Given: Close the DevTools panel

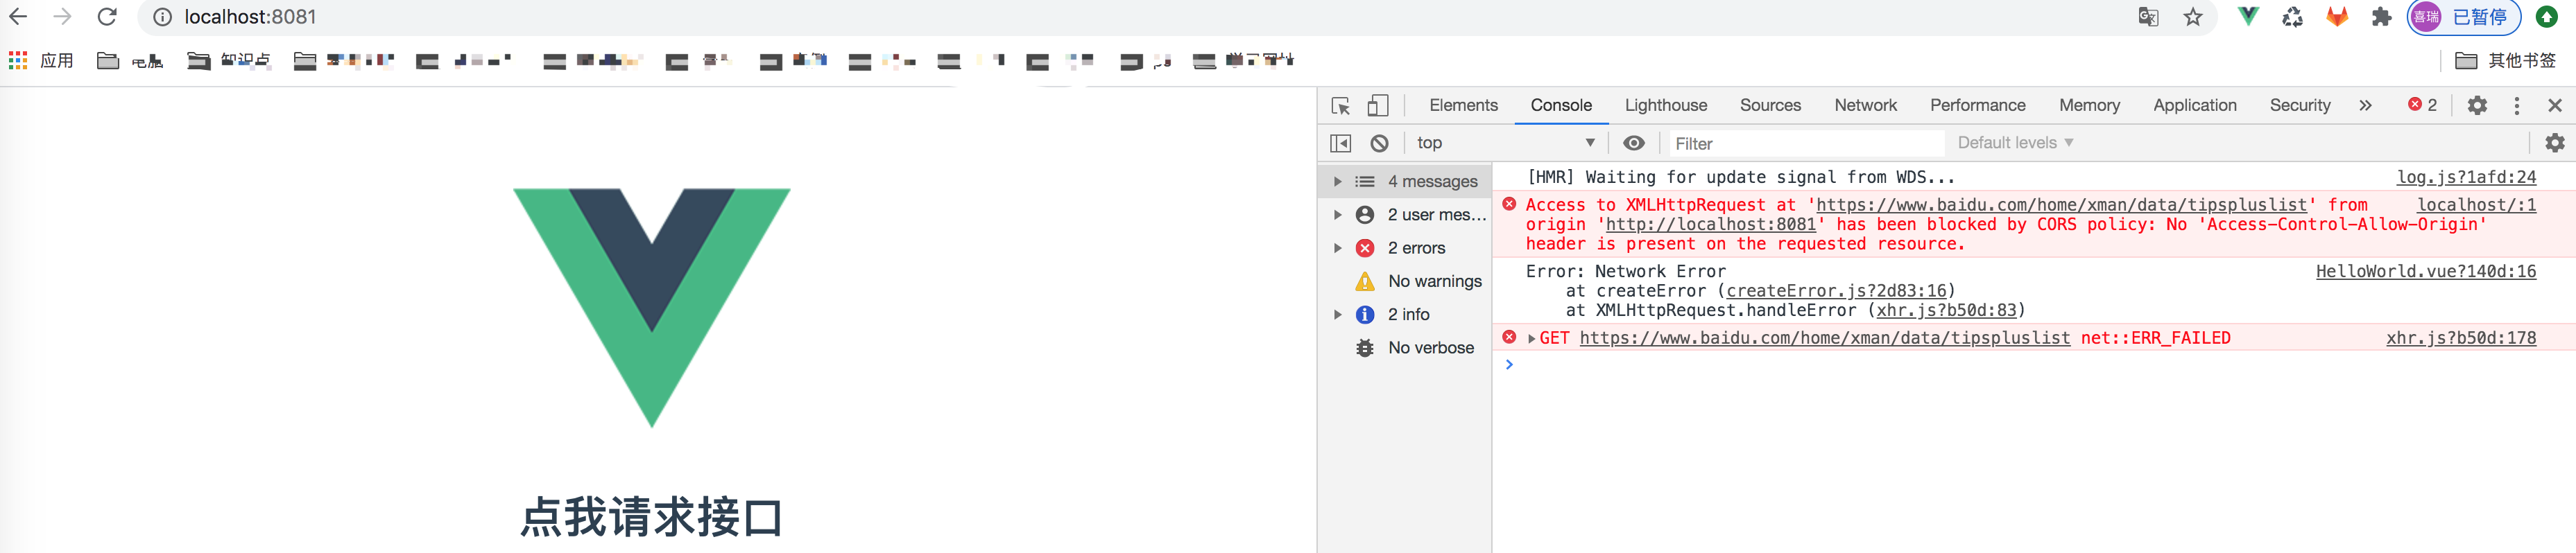Looking at the screenshot, I should point(2555,105).
